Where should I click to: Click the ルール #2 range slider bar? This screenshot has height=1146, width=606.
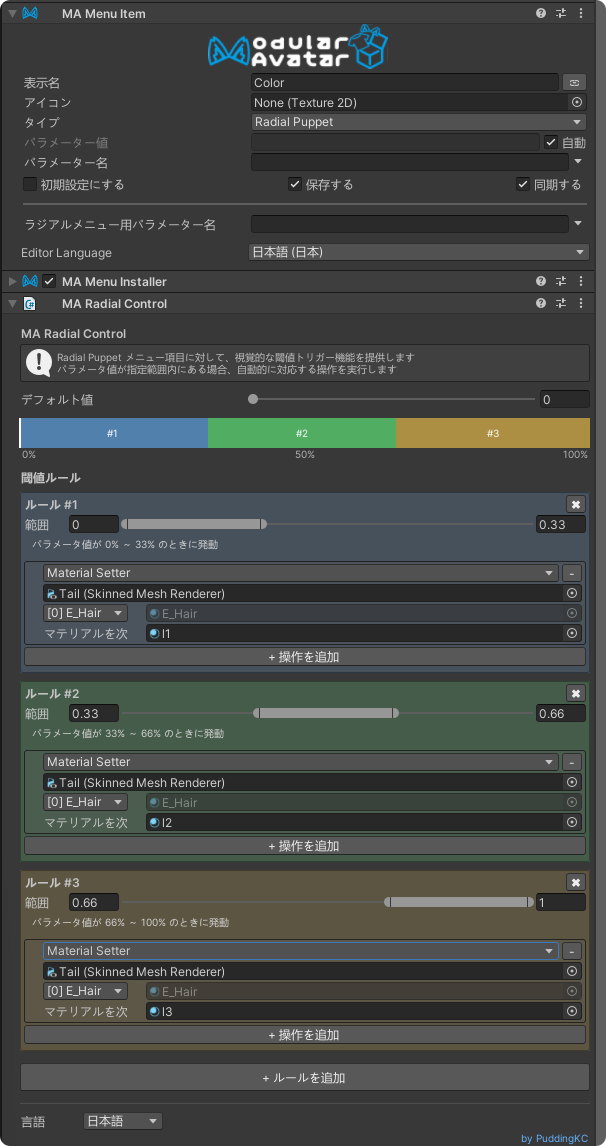(x=326, y=713)
